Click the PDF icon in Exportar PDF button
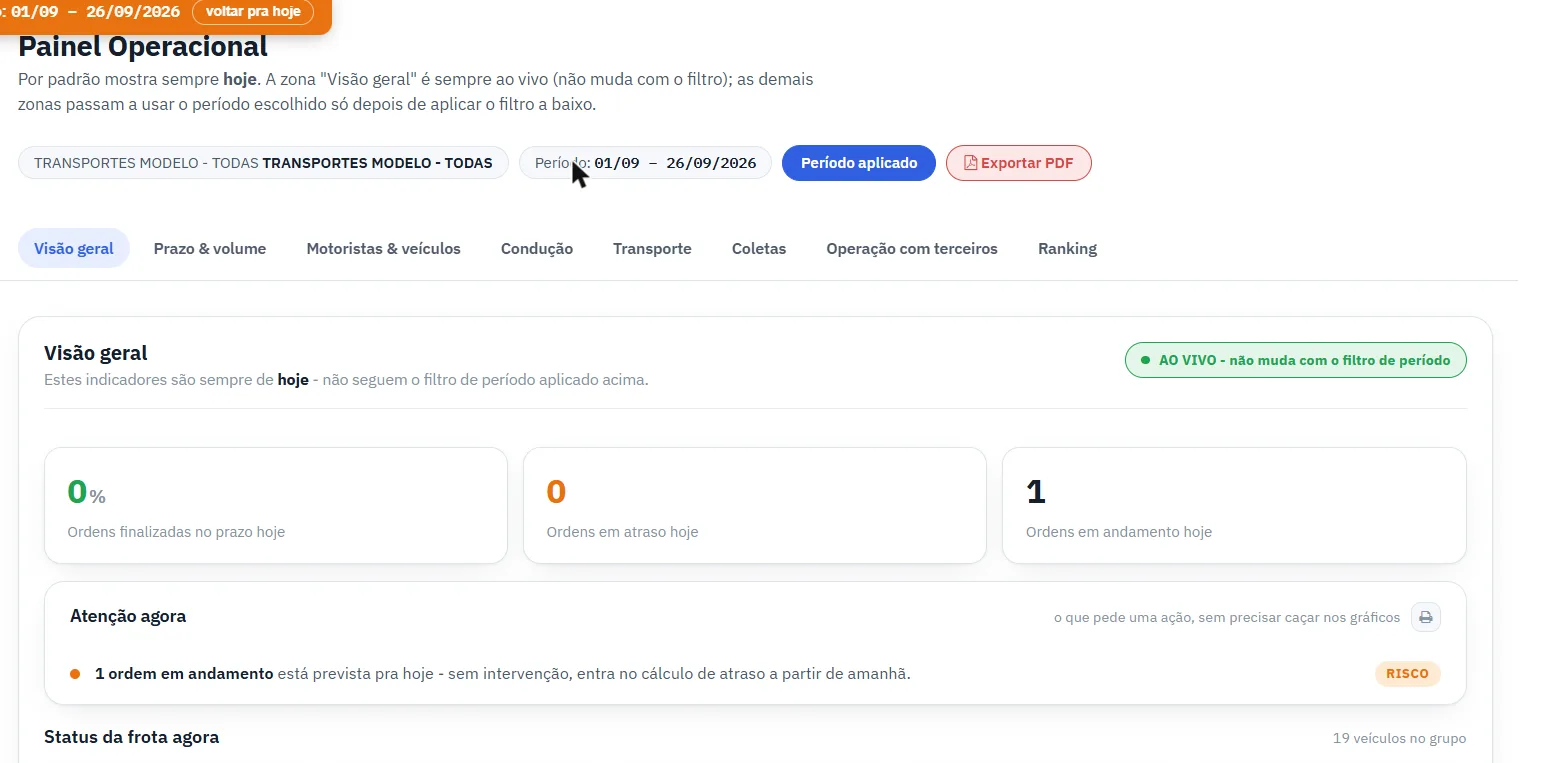The height and width of the screenshot is (763, 1550). click(970, 163)
